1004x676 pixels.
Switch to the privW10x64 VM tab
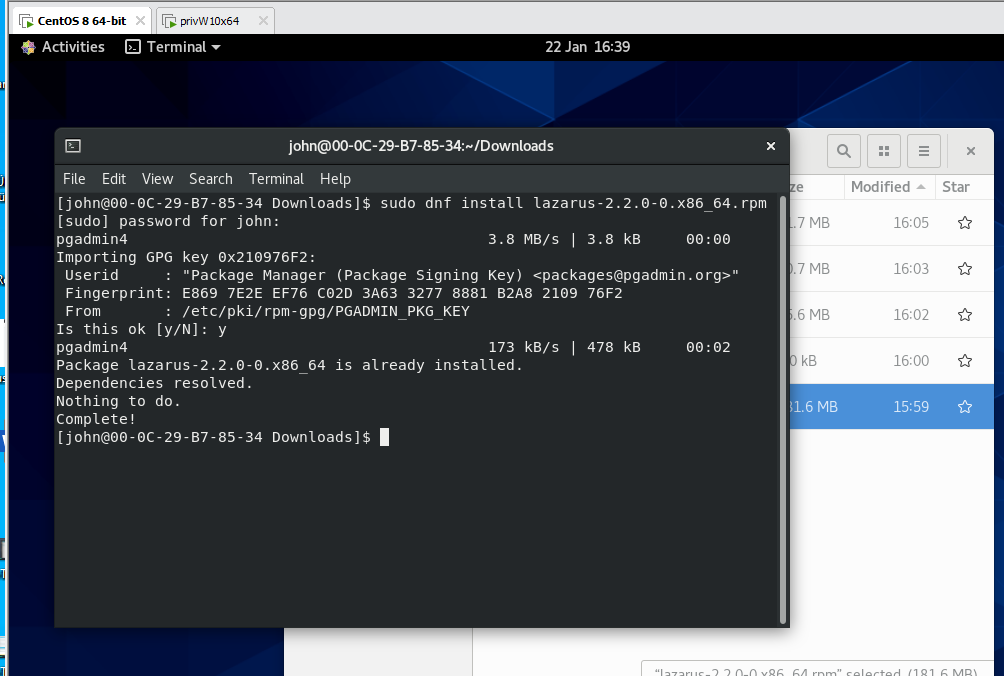(x=209, y=21)
